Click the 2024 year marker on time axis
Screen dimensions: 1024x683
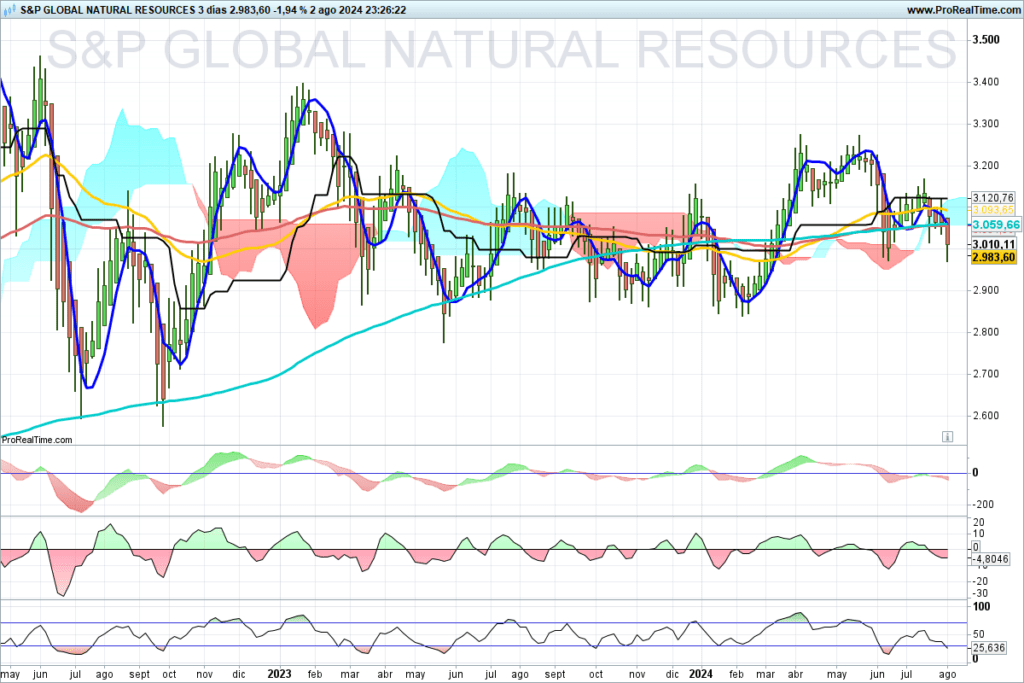pyautogui.click(x=701, y=674)
